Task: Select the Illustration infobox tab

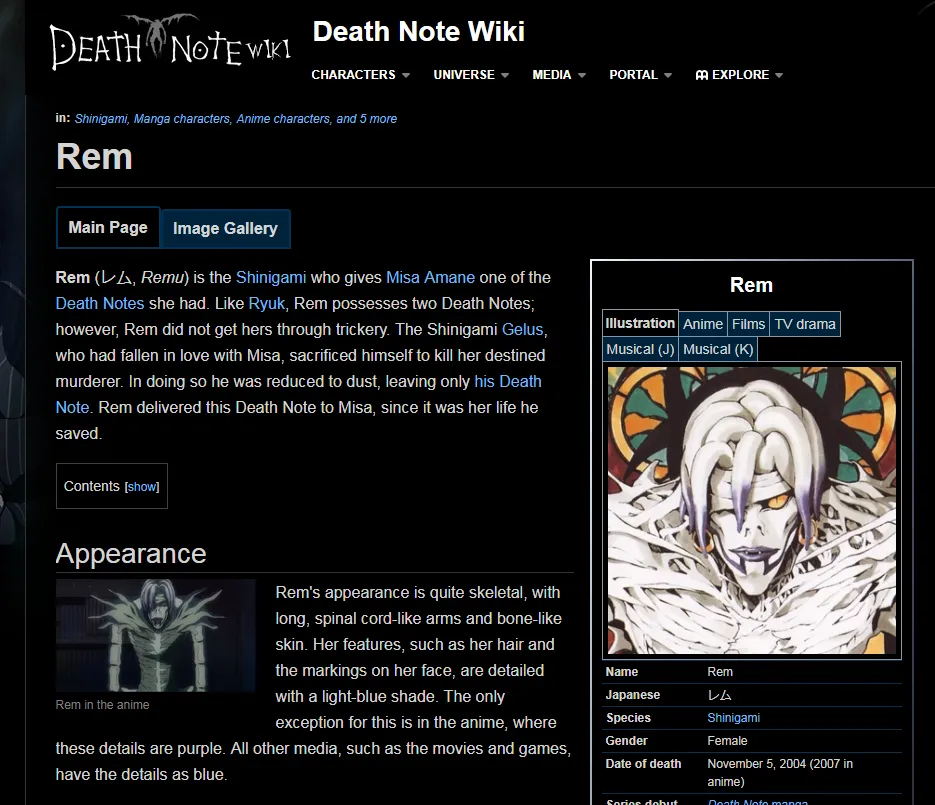Action: tap(640, 323)
